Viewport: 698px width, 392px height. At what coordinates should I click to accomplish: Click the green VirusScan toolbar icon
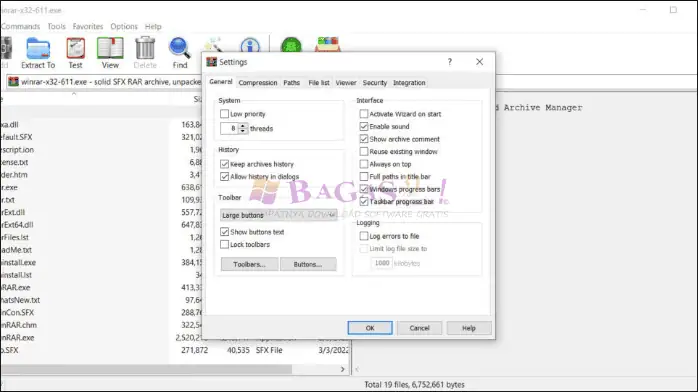[x=292, y=45]
